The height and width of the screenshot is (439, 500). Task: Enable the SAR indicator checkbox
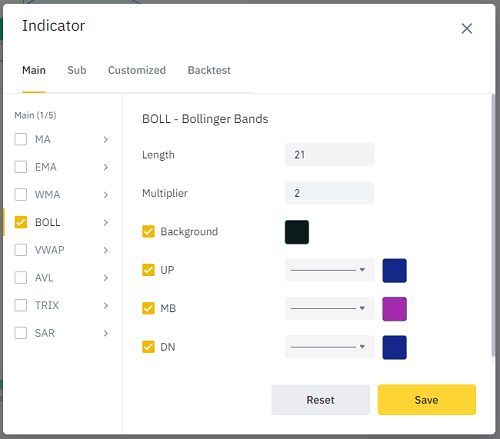tap(21, 333)
